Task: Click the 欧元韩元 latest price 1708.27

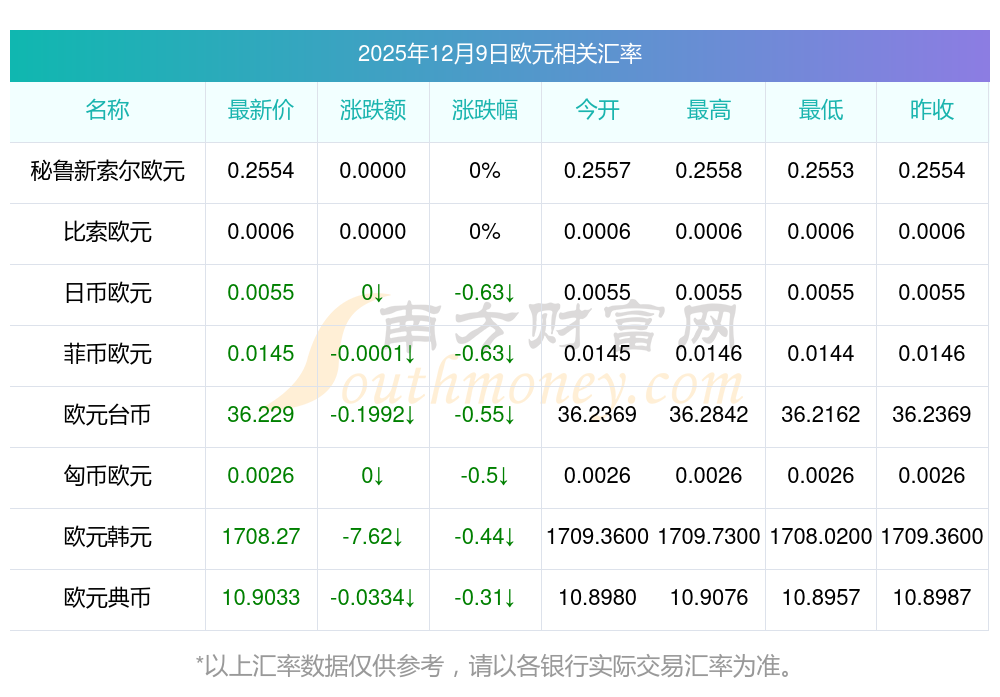Action: point(261,537)
